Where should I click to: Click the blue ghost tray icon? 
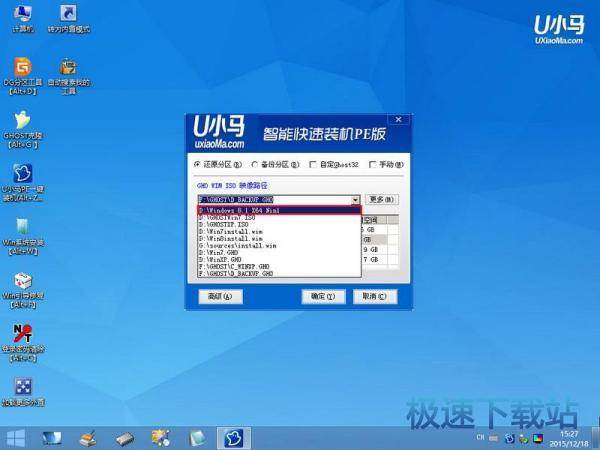509,438
